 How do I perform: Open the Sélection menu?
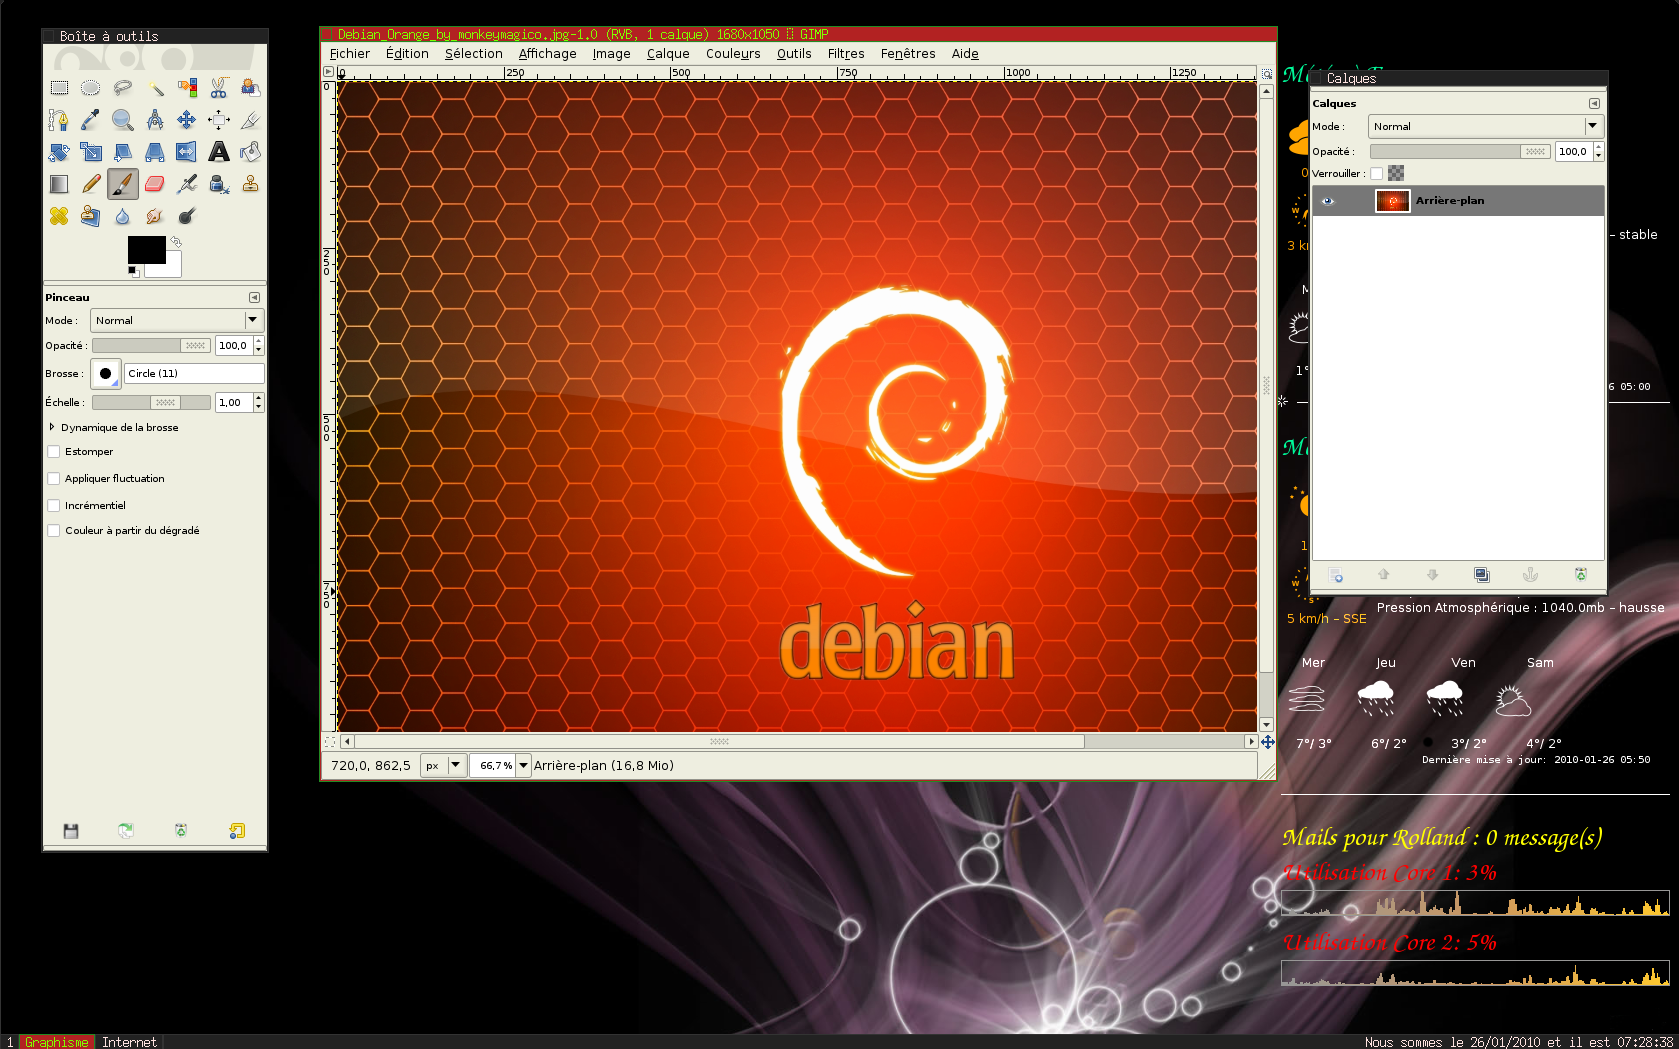(474, 54)
